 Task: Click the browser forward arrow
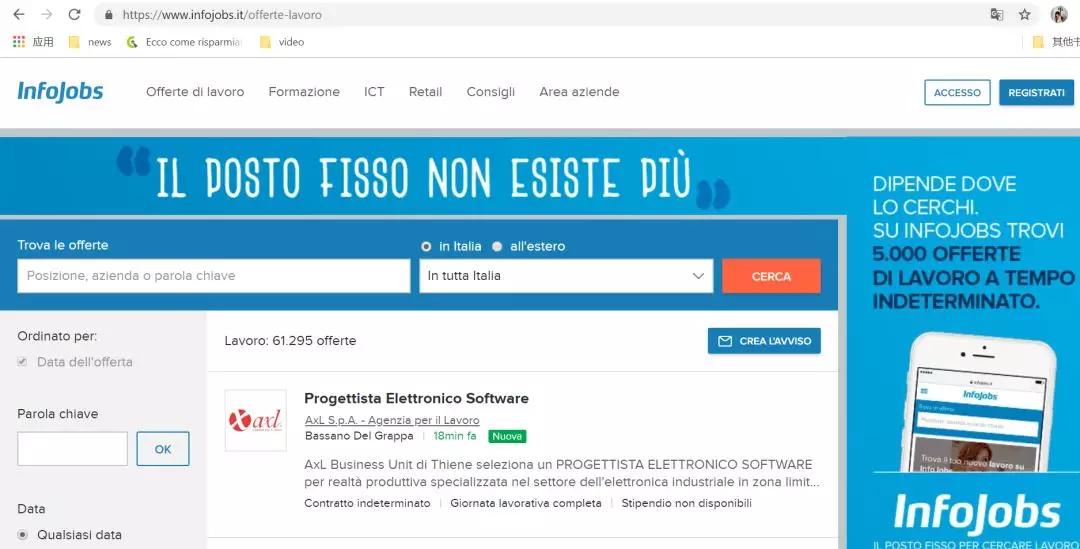coord(47,14)
